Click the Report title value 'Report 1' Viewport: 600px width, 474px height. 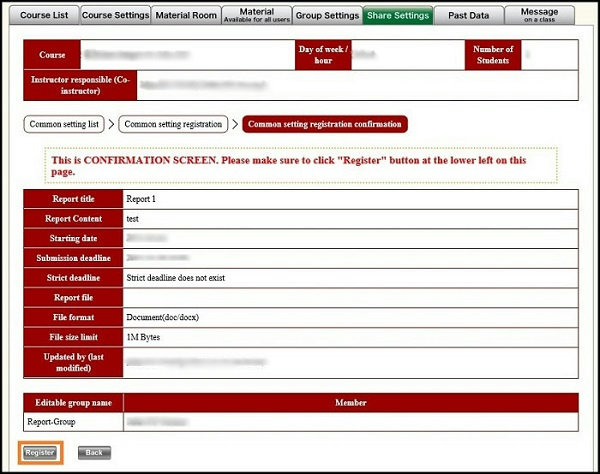[141, 199]
